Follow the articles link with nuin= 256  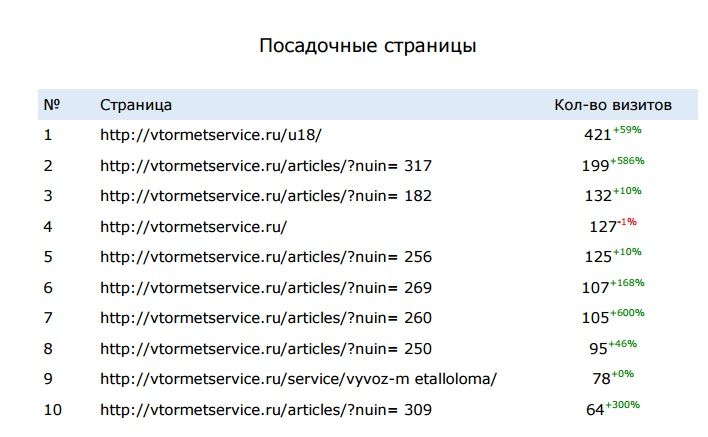[x=266, y=257]
